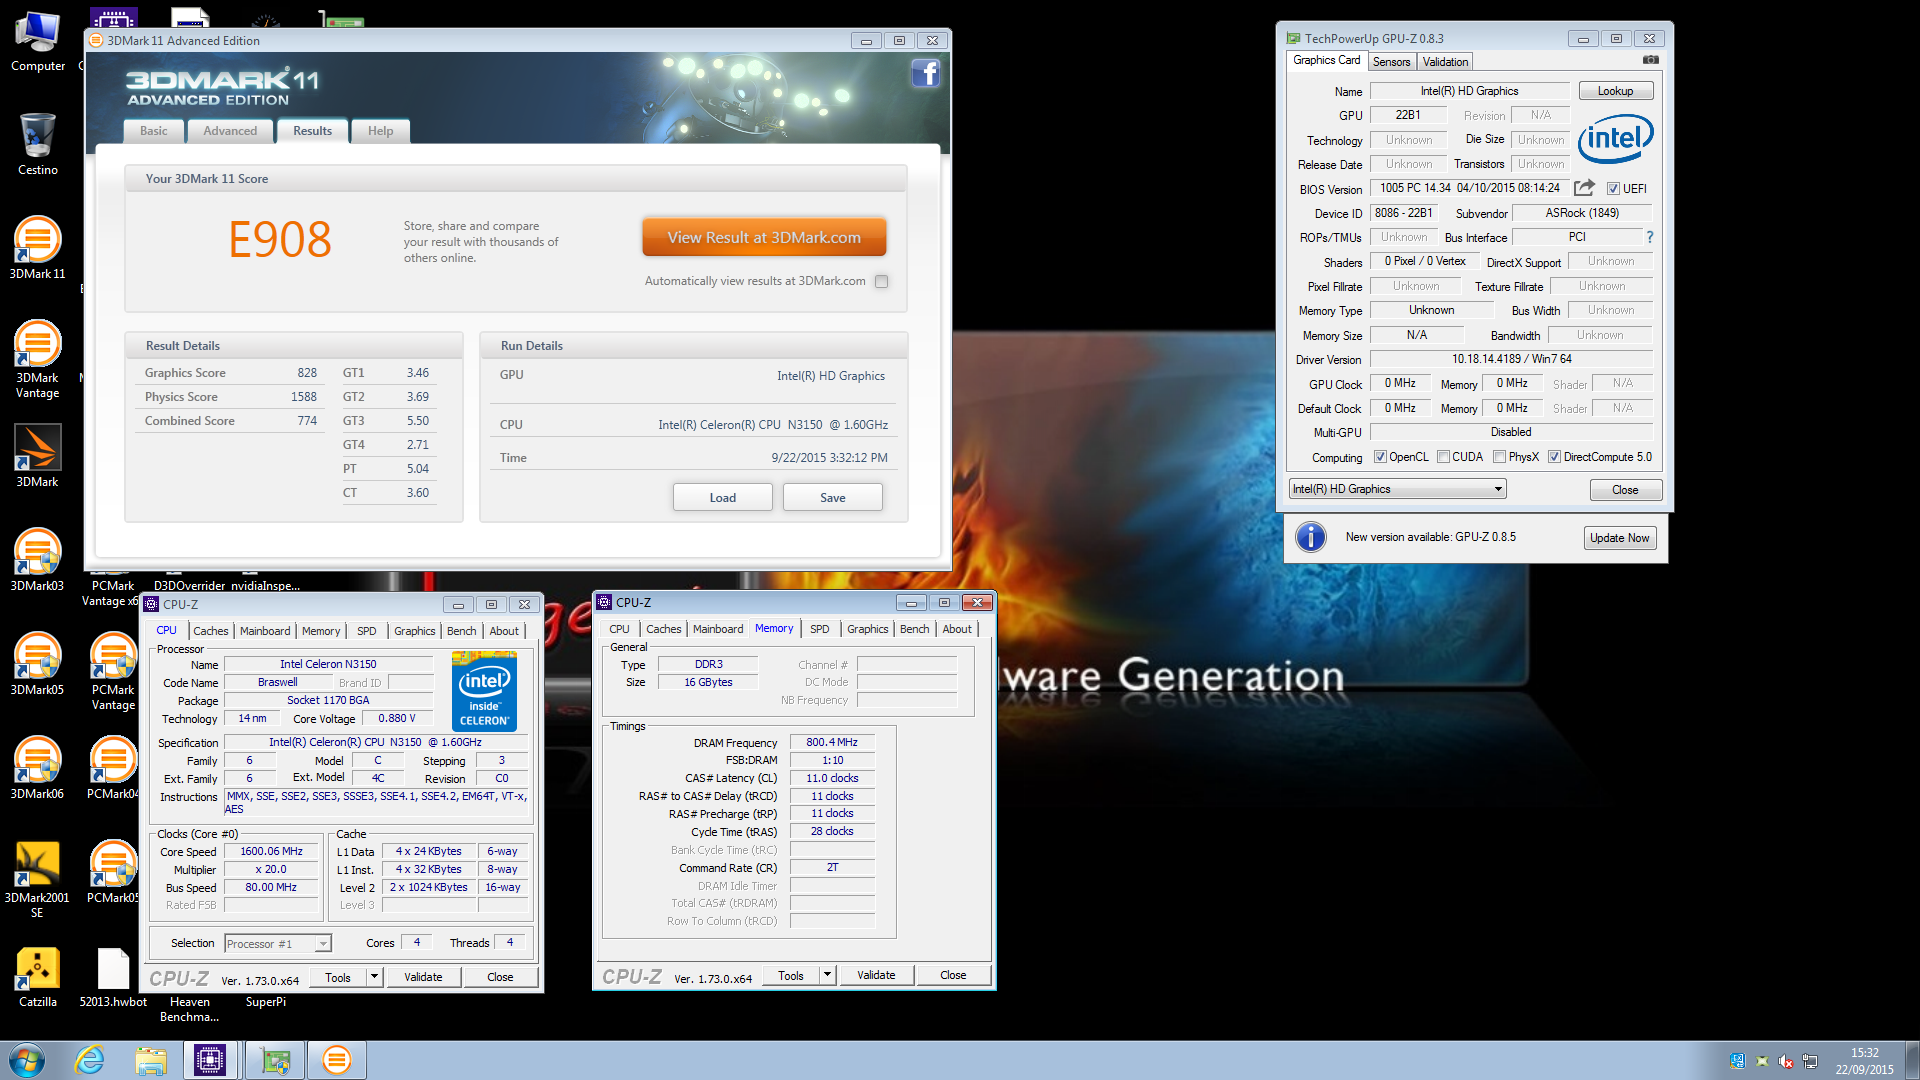The height and width of the screenshot is (1080, 1920).
Task: Click View Result at 3DMark.com button
Action: point(764,238)
